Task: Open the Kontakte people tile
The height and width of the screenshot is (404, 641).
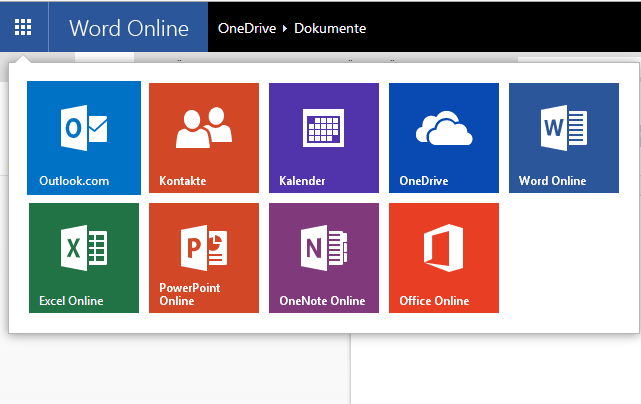Action: (x=204, y=138)
